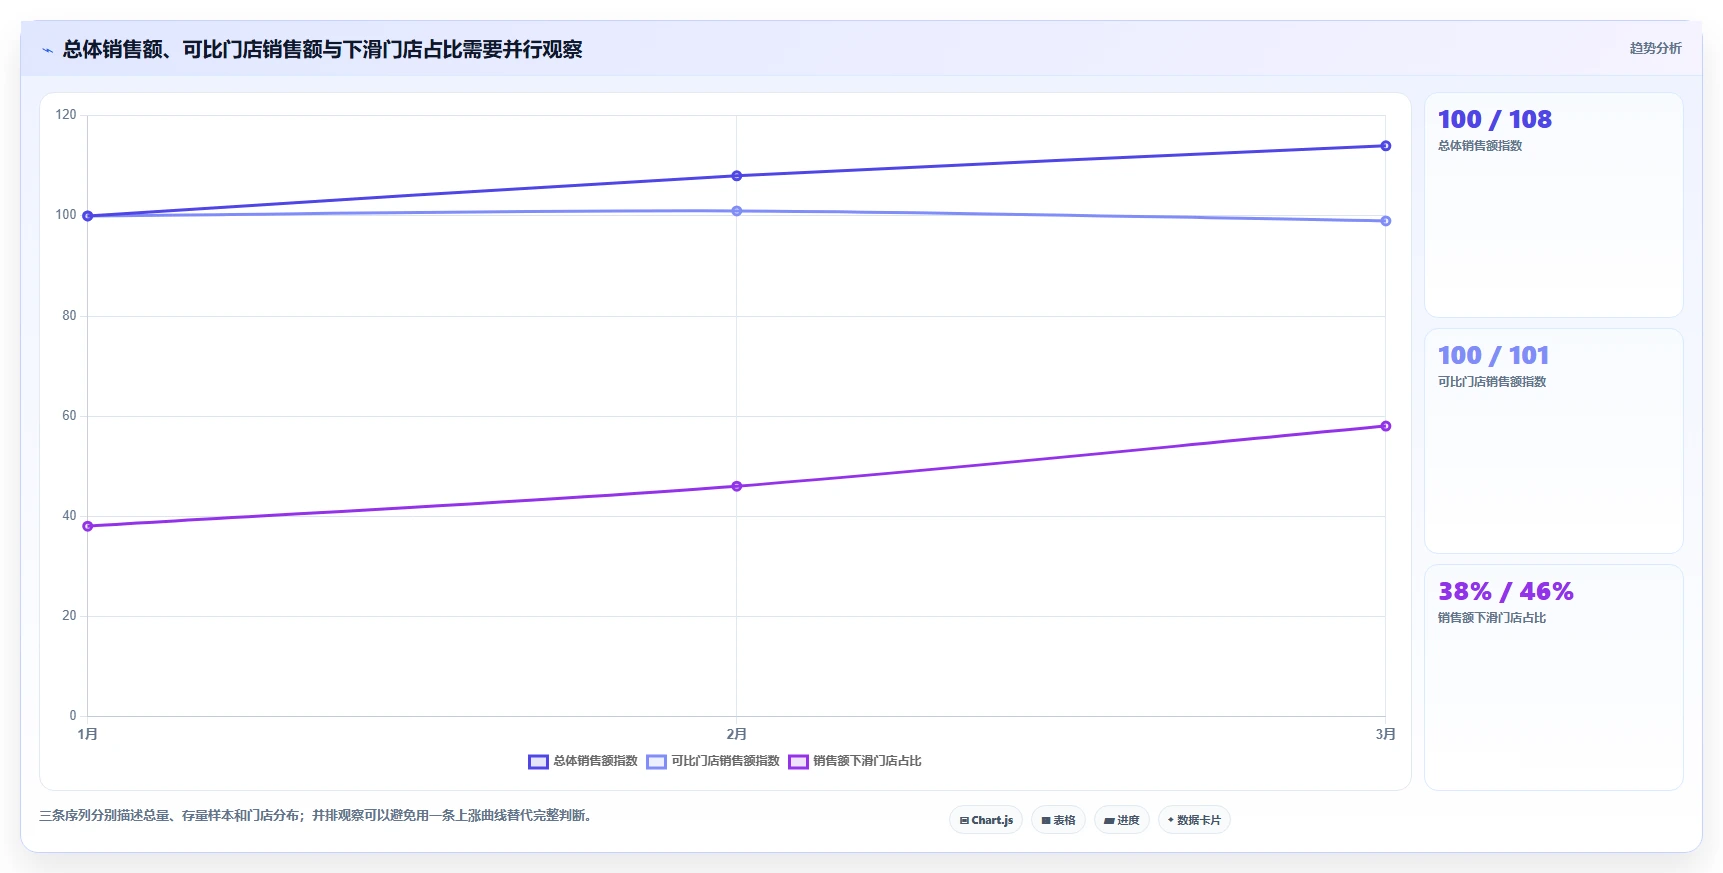Image resolution: width=1723 pixels, height=873 pixels.
Task: Click the 销售额下滑门店占比 data point for 3月
Action: pyautogui.click(x=1385, y=426)
